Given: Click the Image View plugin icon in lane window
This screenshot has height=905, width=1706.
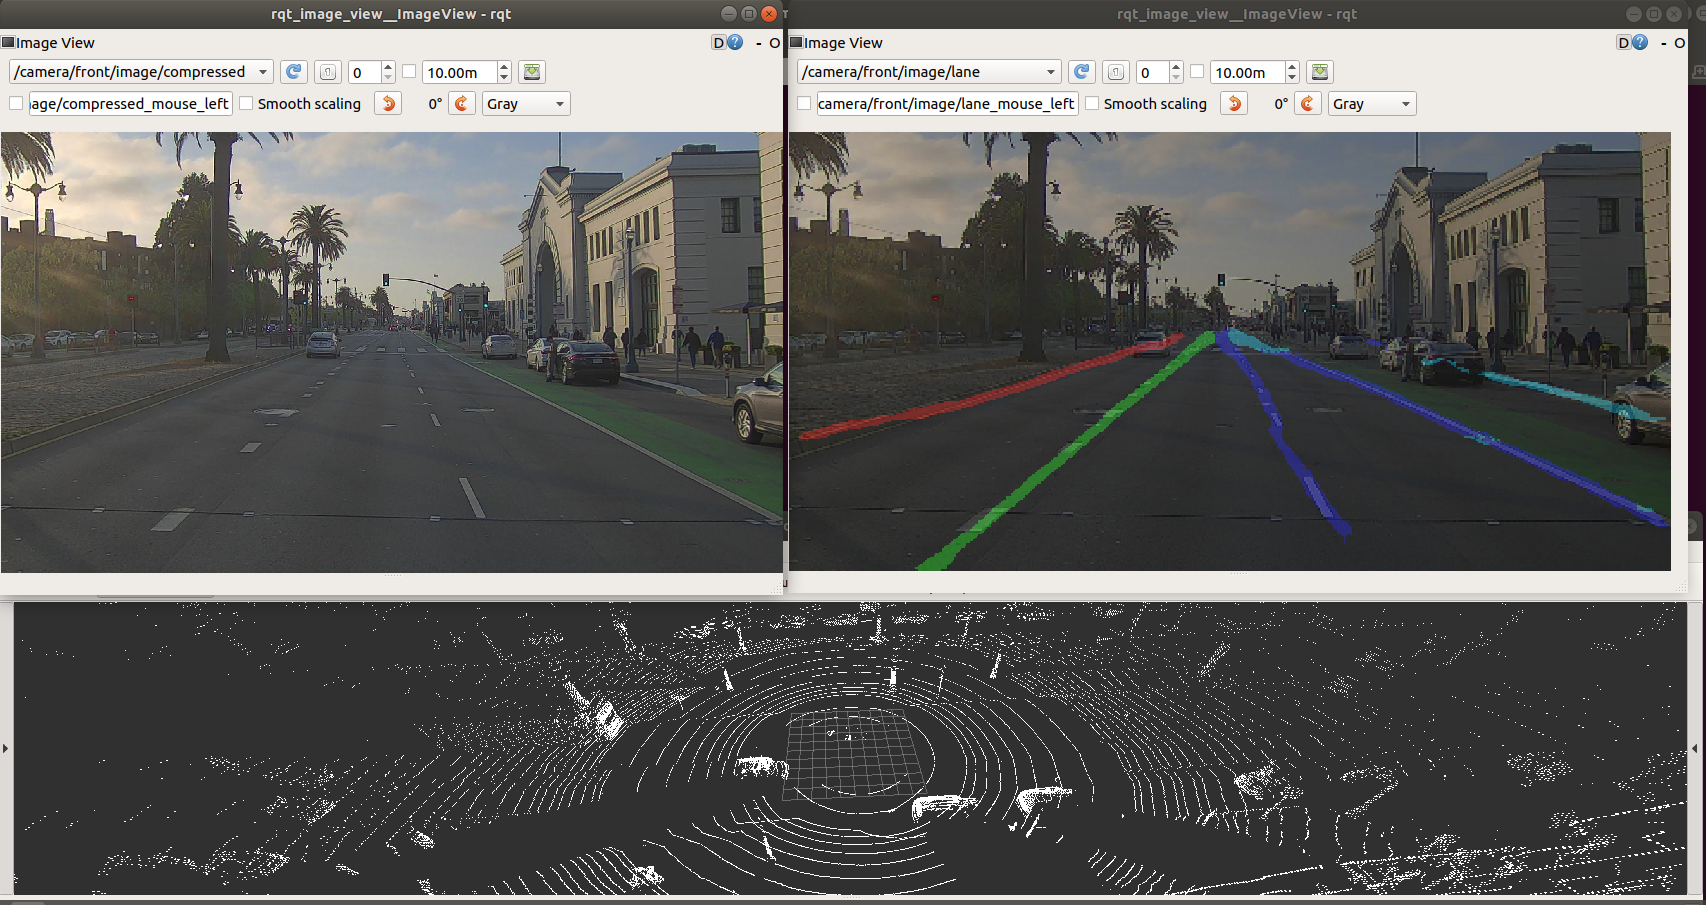Looking at the screenshot, I should pos(796,42).
